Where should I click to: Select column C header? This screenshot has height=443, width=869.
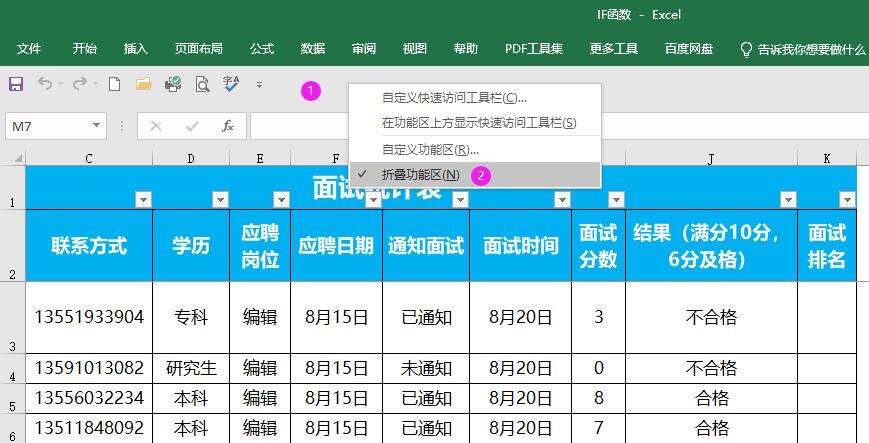click(x=89, y=159)
